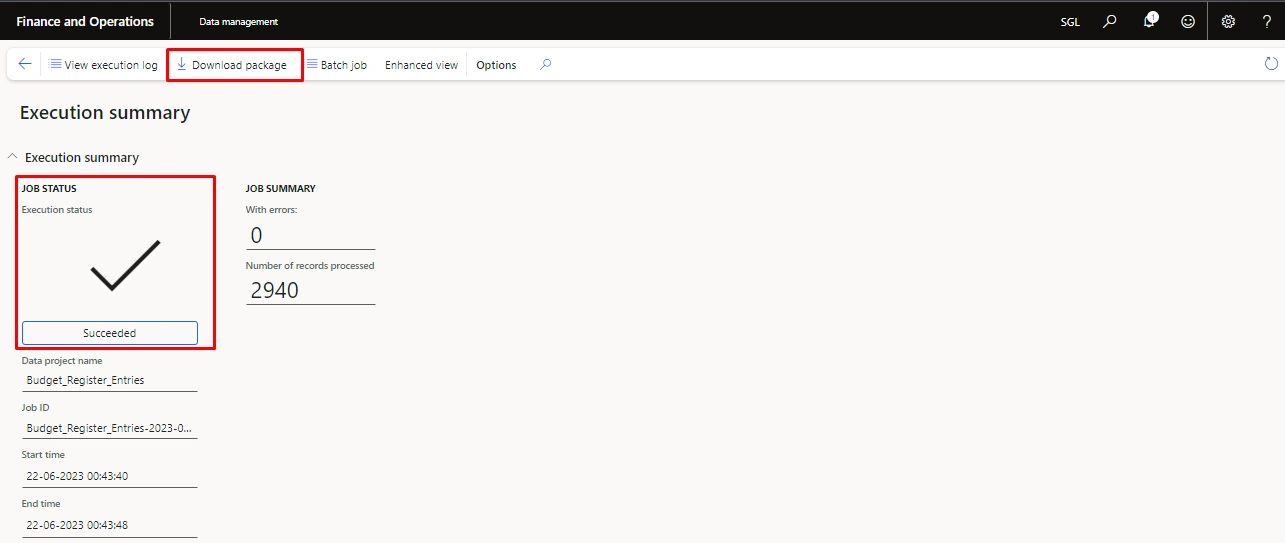Open the Batch job action

point(336,65)
